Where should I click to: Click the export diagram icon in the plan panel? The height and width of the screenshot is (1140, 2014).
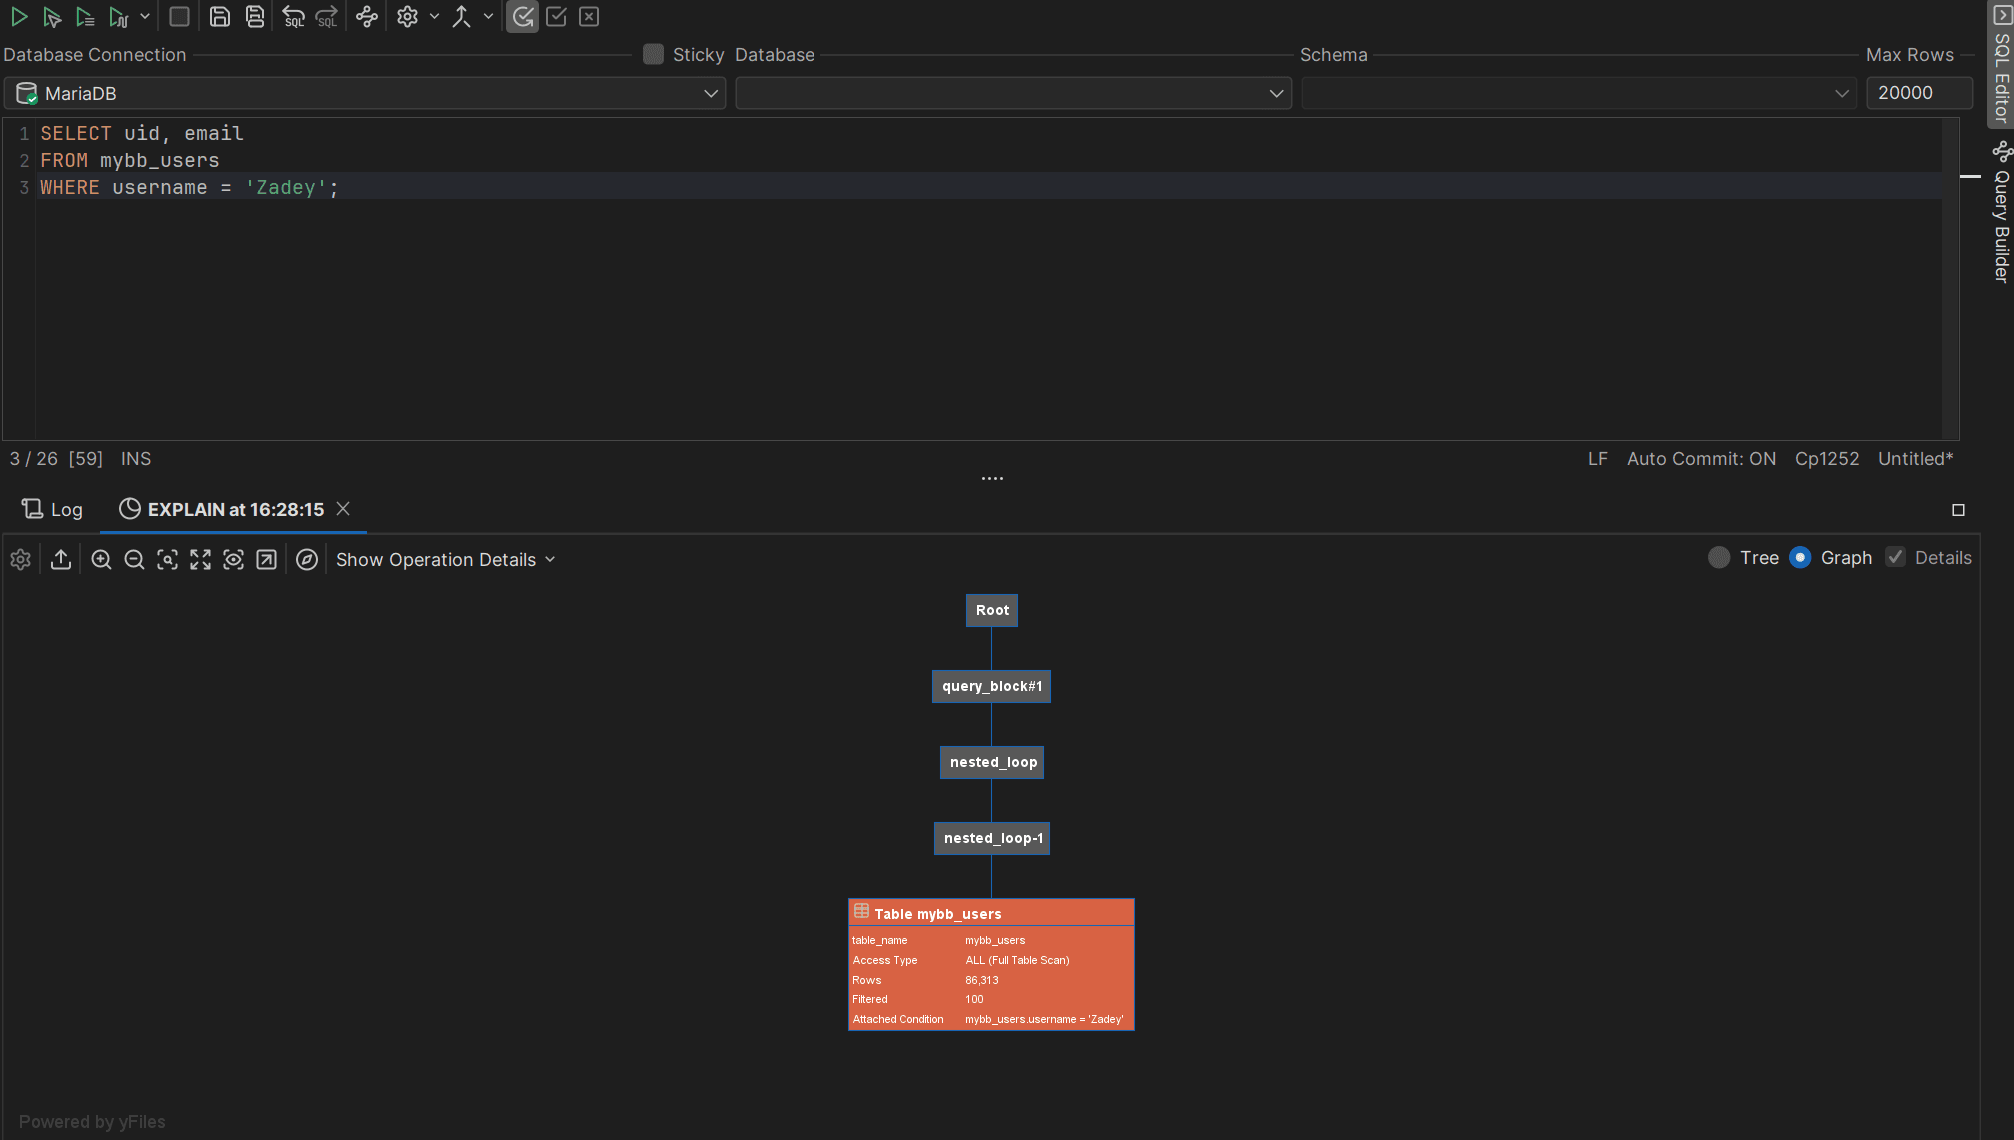[61, 560]
